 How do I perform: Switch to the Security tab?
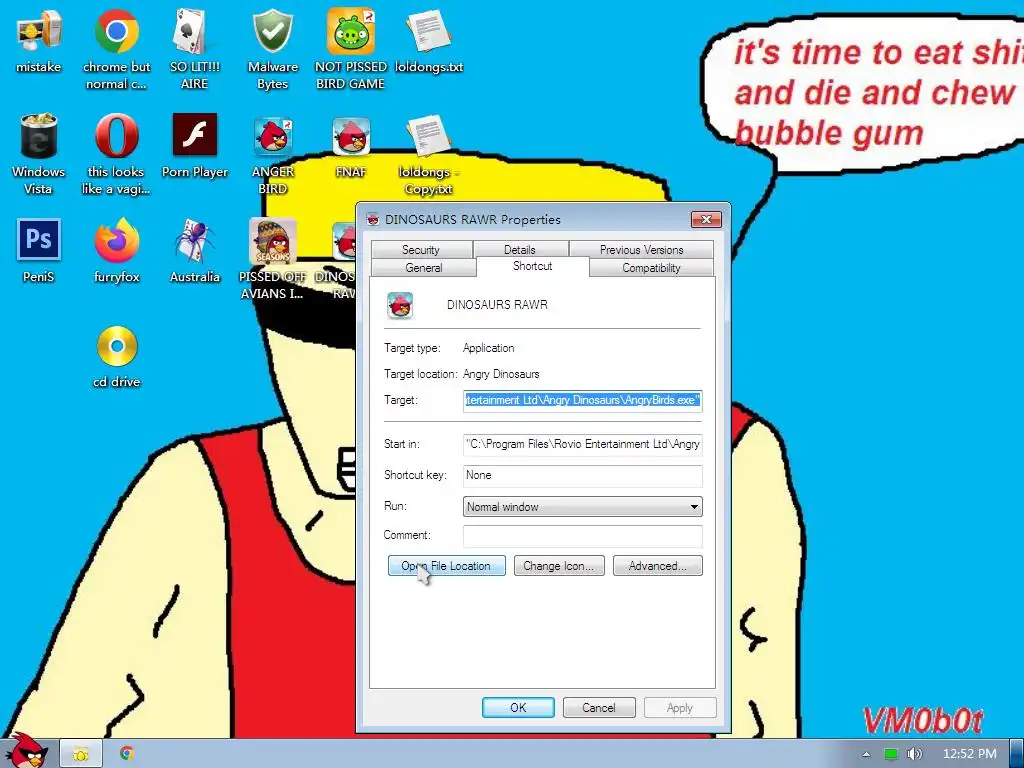(x=421, y=249)
